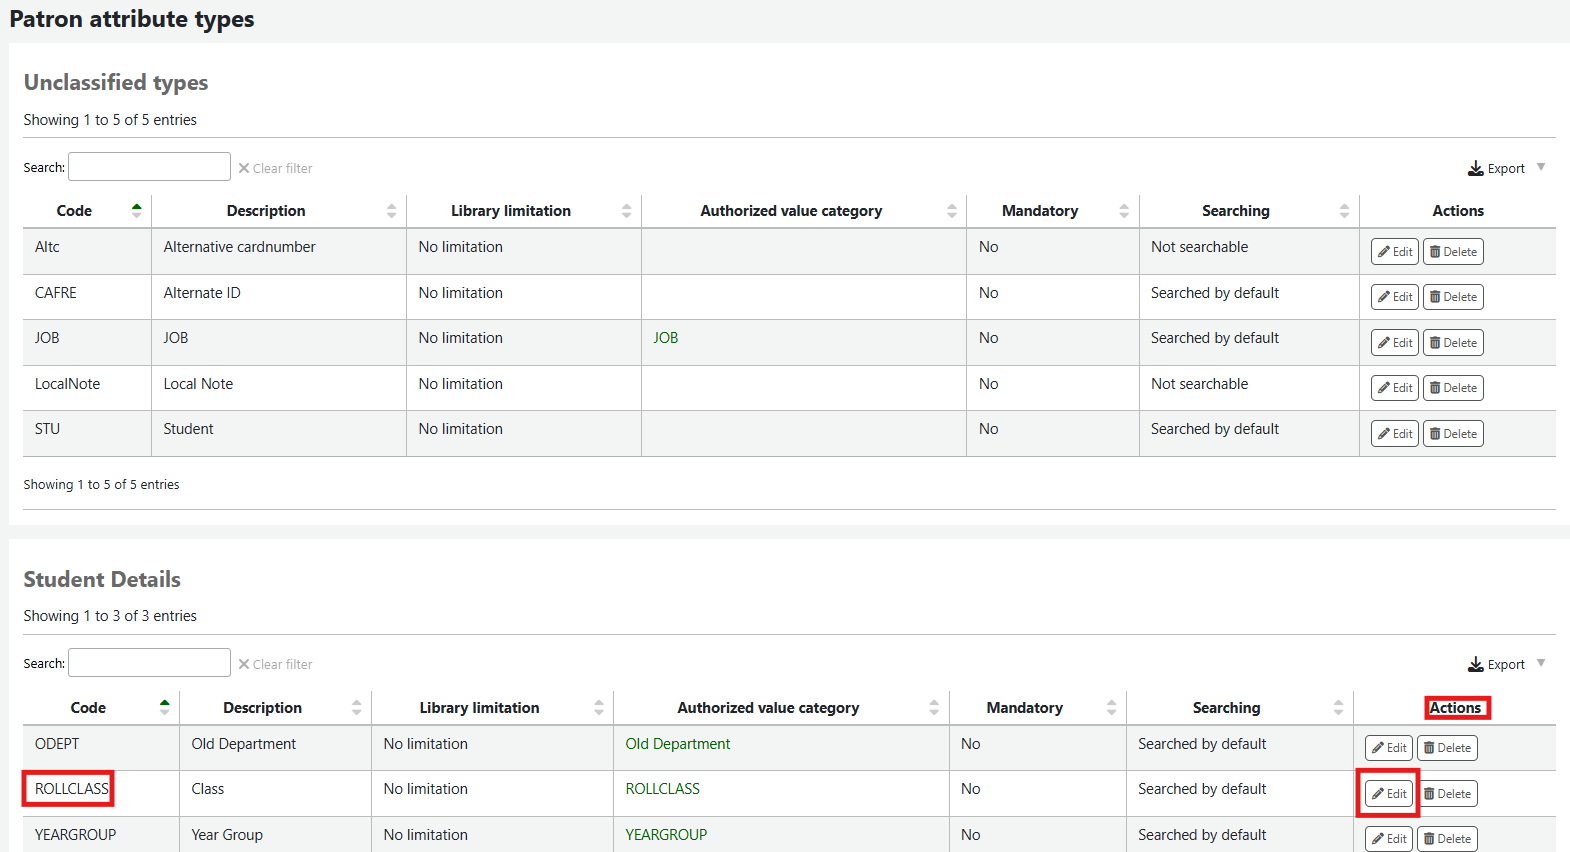The width and height of the screenshot is (1570, 852).
Task: Open the Old Department category link
Action: (x=678, y=744)
